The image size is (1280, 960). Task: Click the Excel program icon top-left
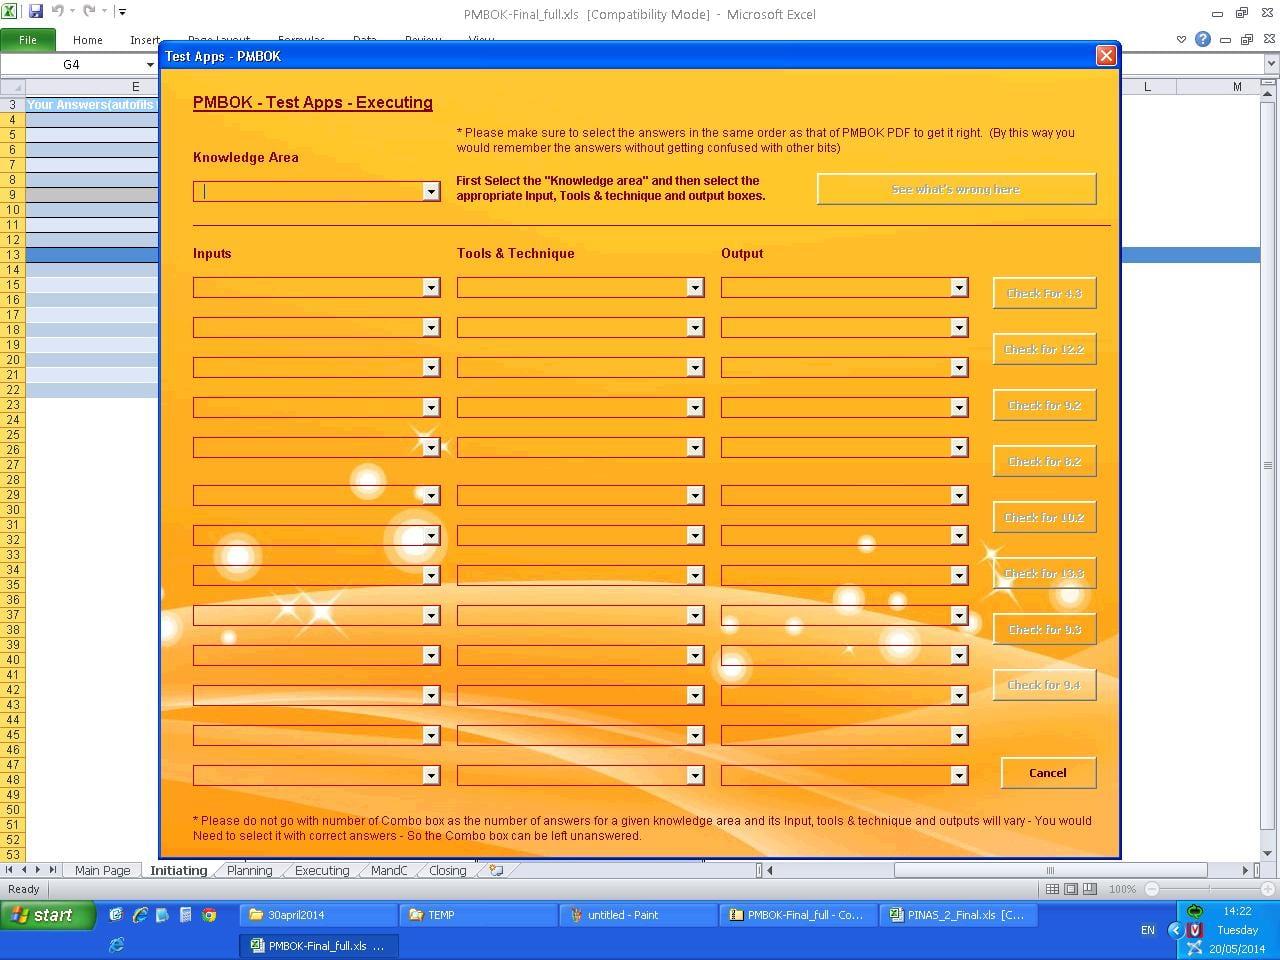10,9
